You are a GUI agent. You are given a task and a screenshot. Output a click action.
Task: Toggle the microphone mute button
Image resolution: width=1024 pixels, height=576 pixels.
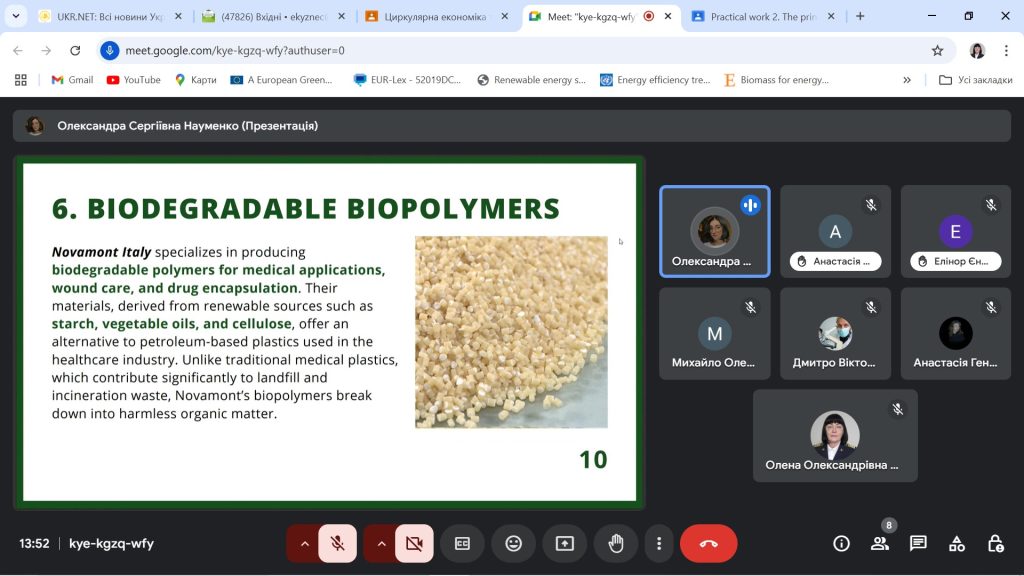pos(338,544)
